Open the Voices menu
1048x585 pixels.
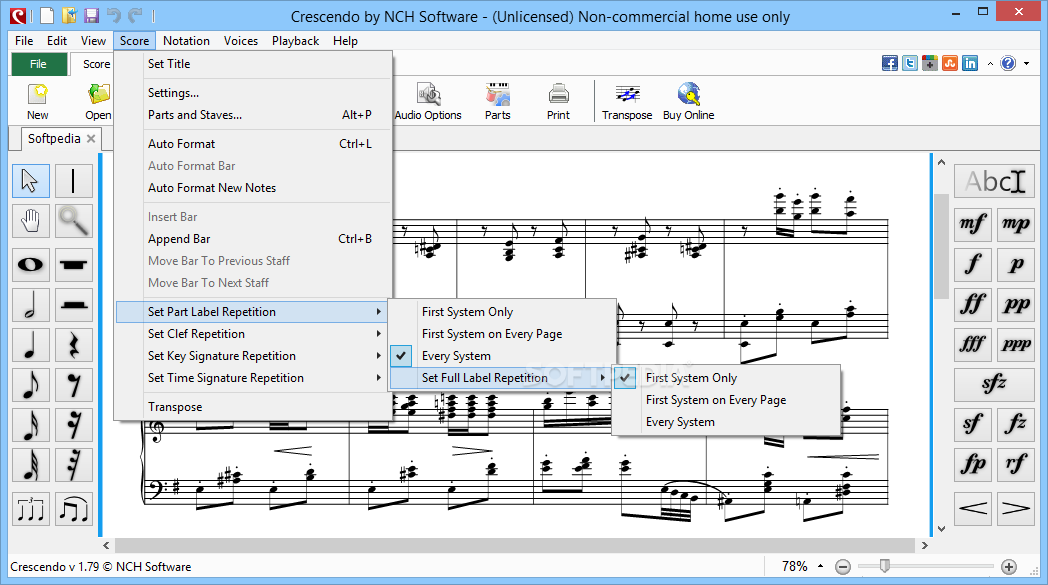pos(241,41)
